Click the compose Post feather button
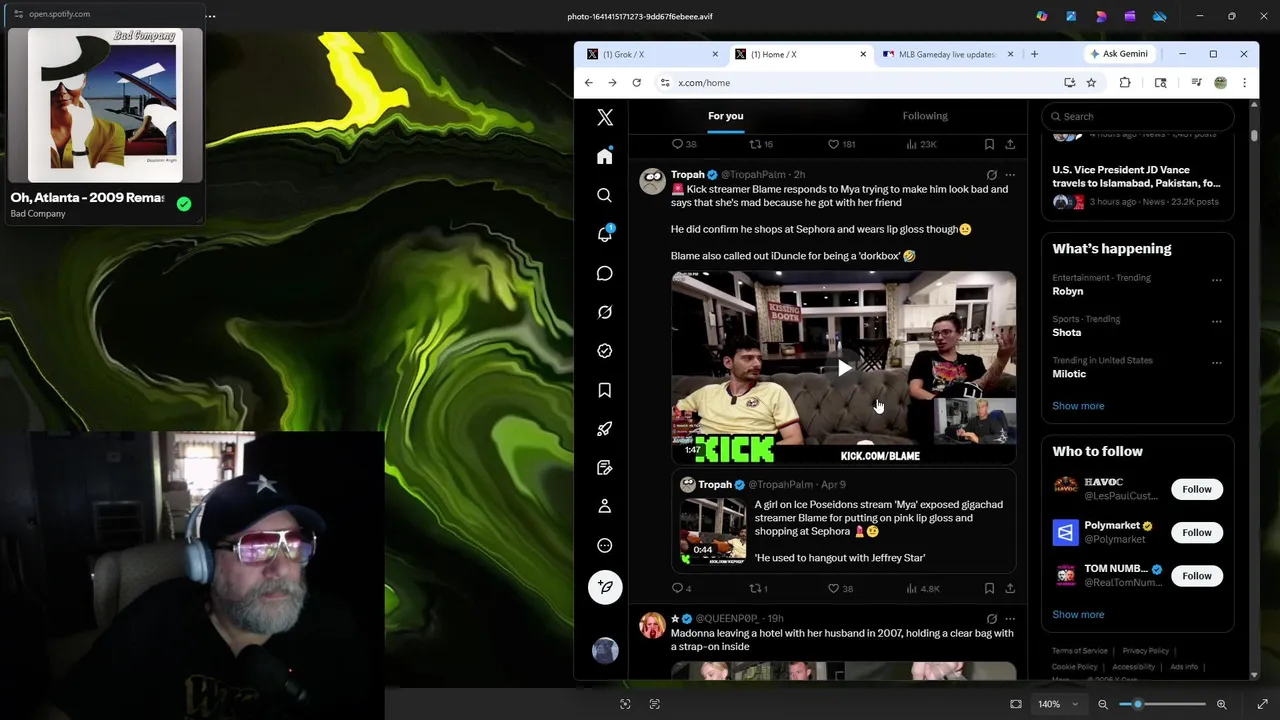 [605, 587]
